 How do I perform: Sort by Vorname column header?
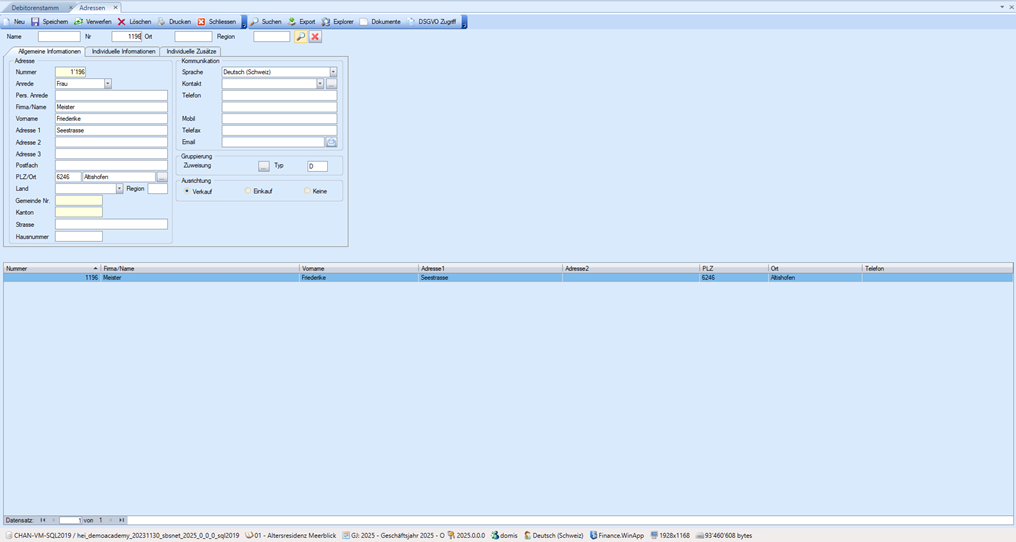tap(359, 268)
